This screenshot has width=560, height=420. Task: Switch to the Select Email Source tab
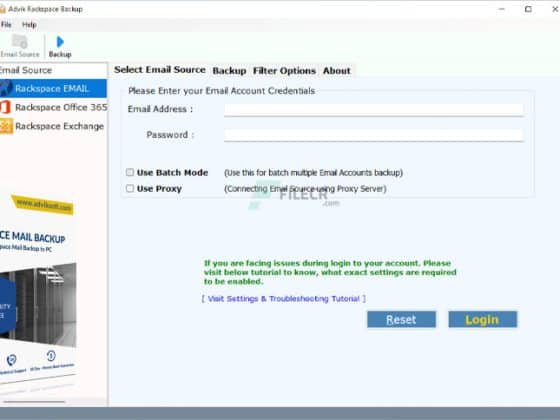pyautogui.click(x=160, y=70)
